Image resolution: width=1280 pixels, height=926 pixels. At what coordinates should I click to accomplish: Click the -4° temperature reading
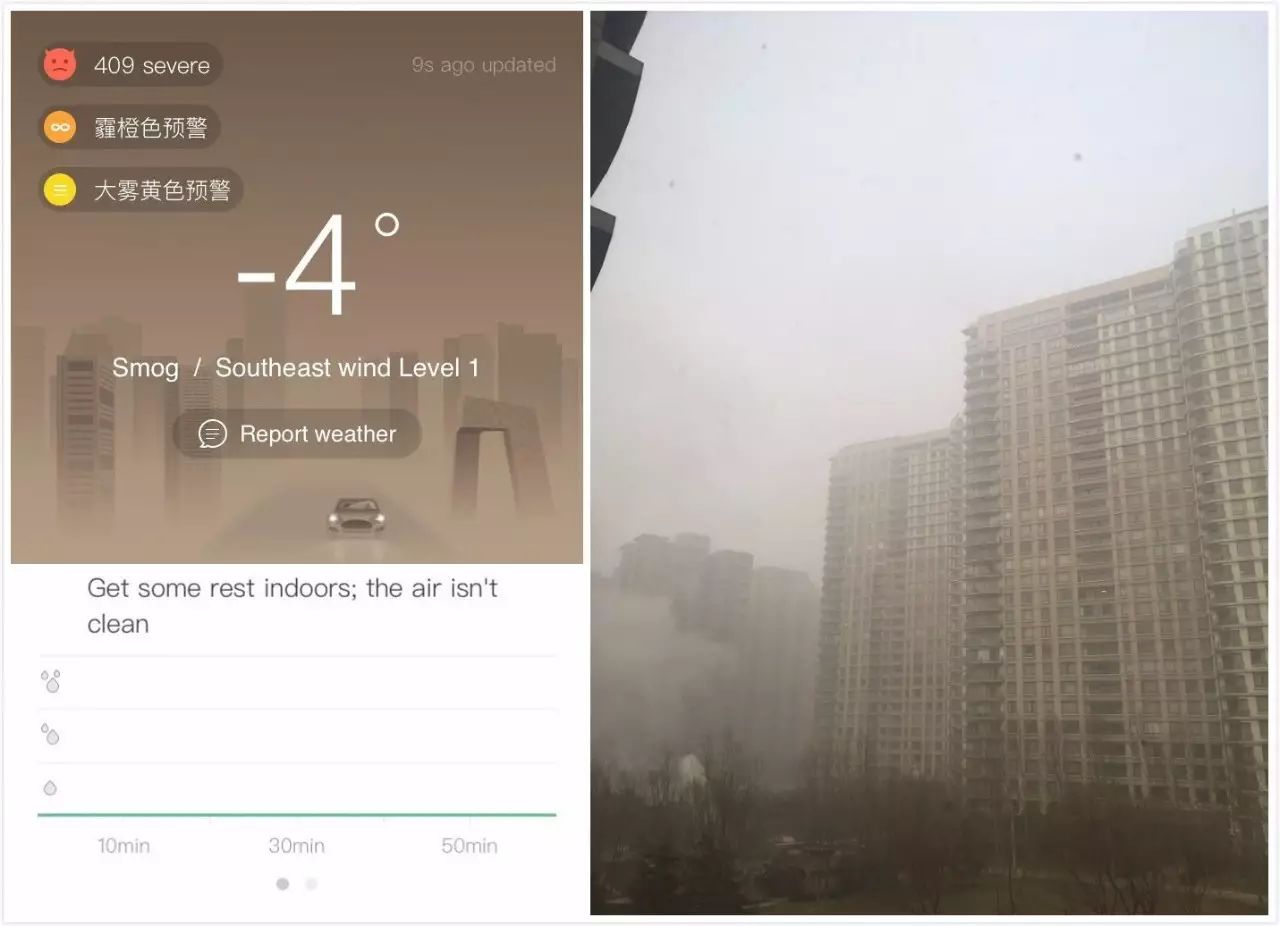318,268
